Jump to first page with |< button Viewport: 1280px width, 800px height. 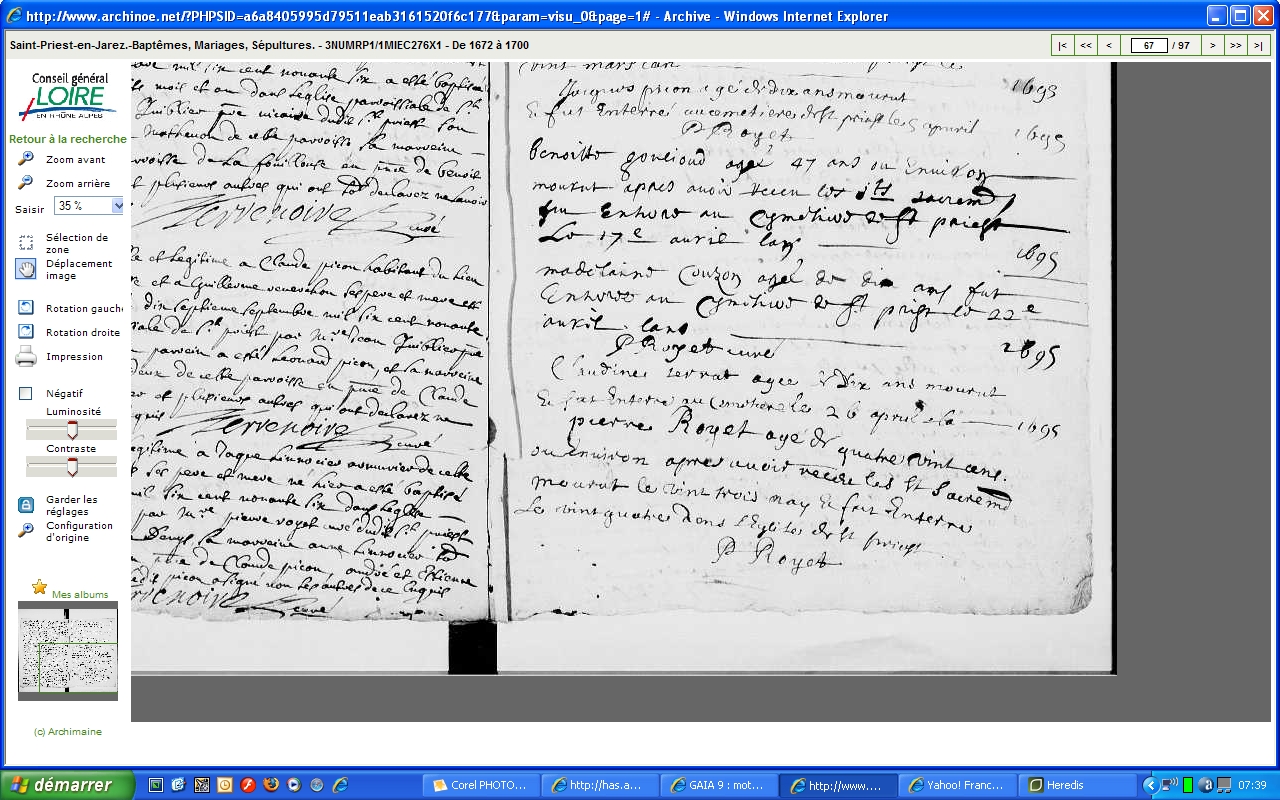(1062, 45)
